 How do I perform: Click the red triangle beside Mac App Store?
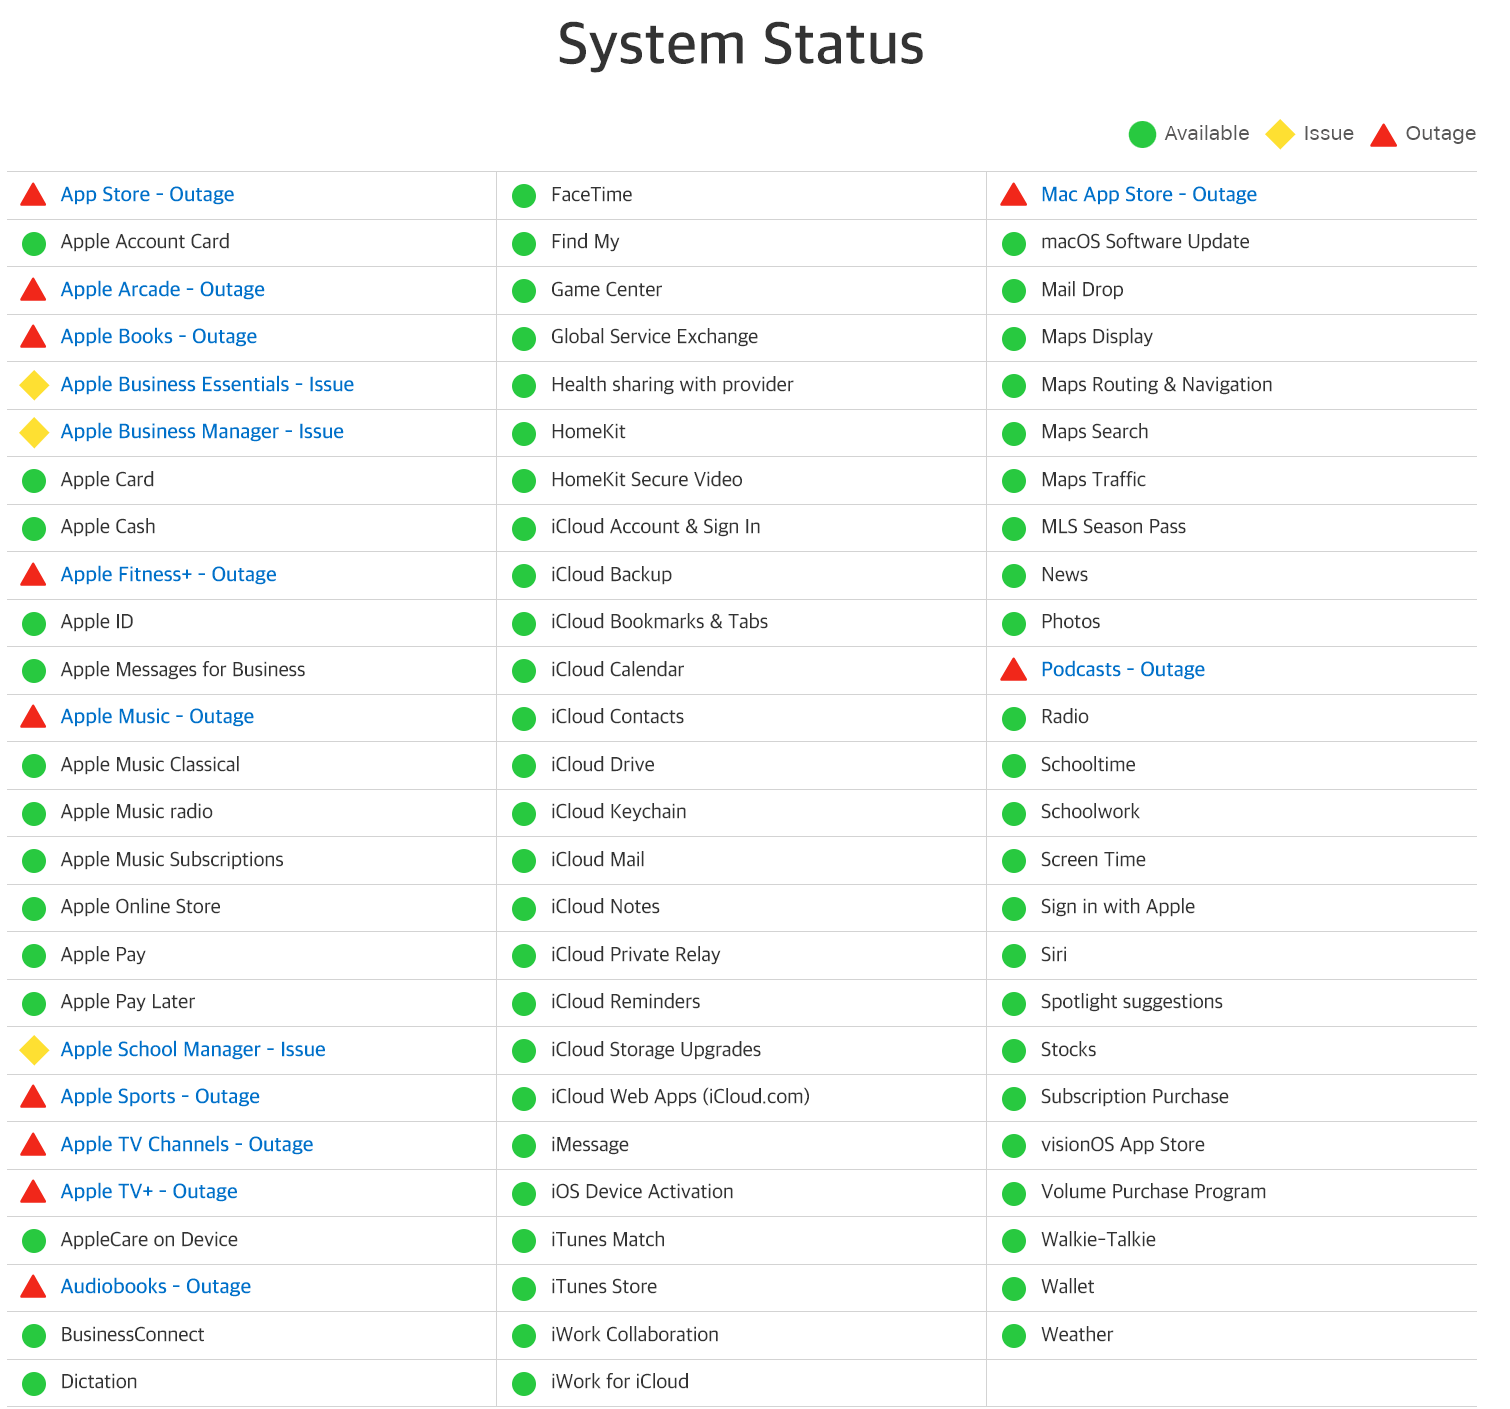pos(1014,195)
